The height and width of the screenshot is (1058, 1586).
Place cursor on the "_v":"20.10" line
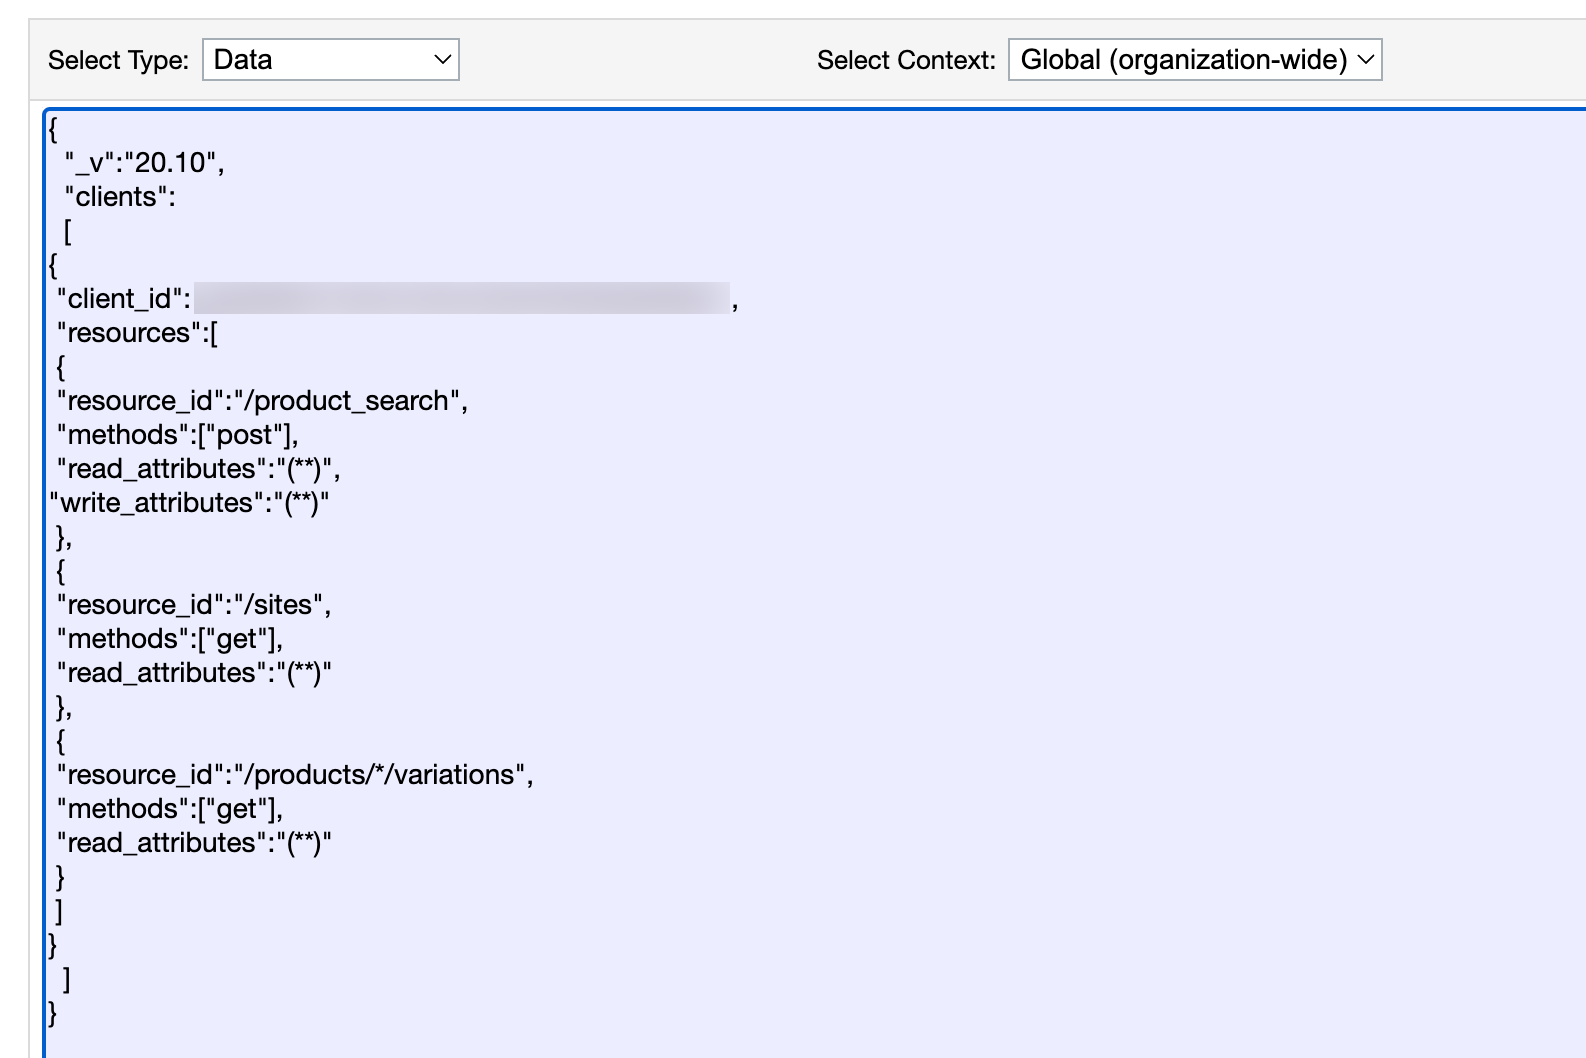pos(144,163)
